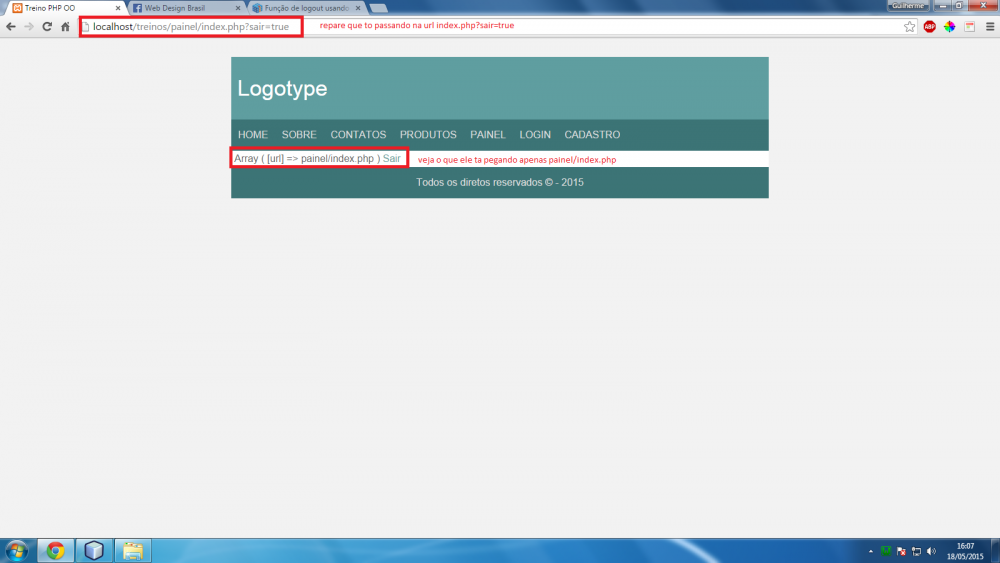Click the Sair logout link
The width and height of the screenshot is (1000, 563).
[x=391, y=159]
